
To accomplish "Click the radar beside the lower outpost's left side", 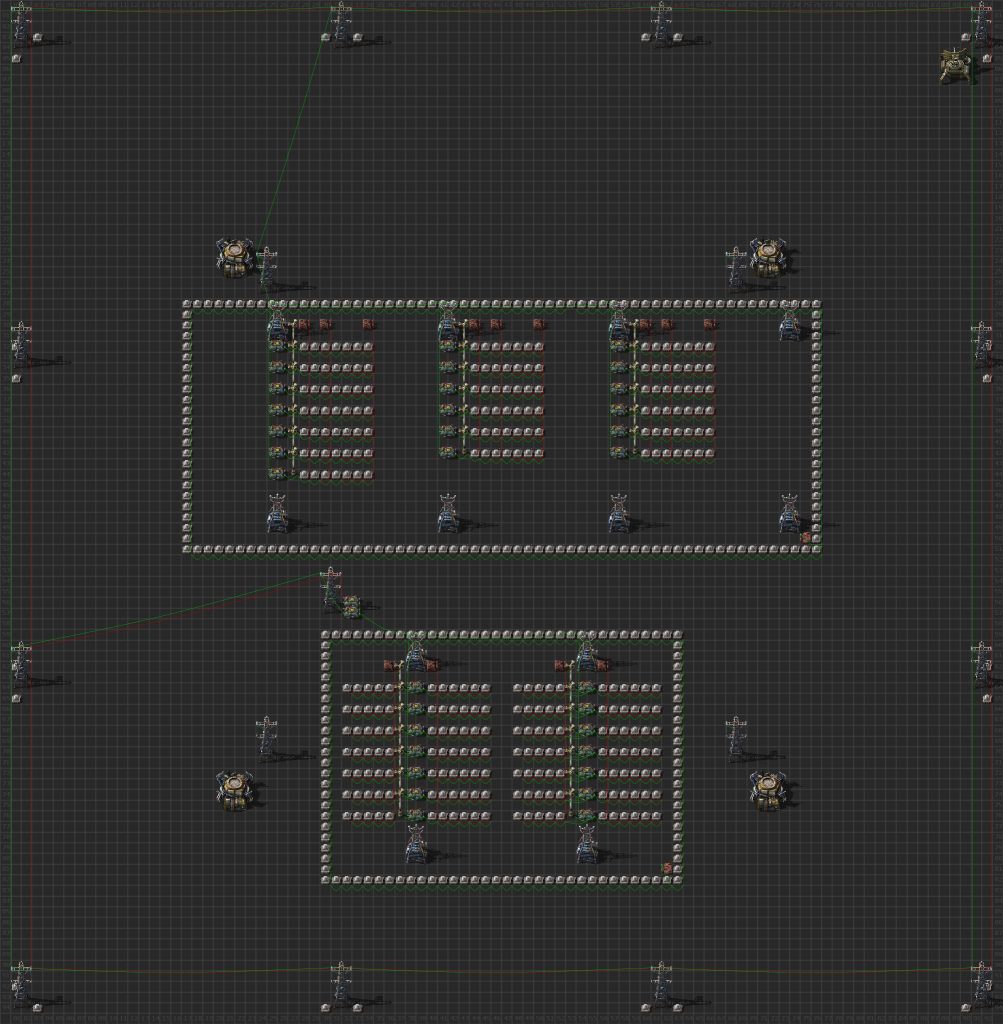I will click(x=234, y=790).
